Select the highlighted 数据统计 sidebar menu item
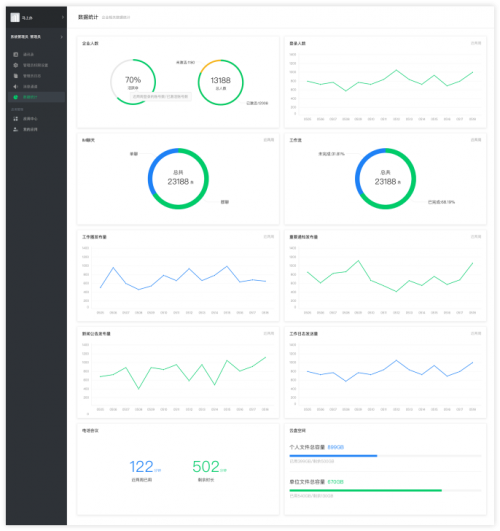The width and height of the screenshot is (500, 531). [x=36, y=97]
